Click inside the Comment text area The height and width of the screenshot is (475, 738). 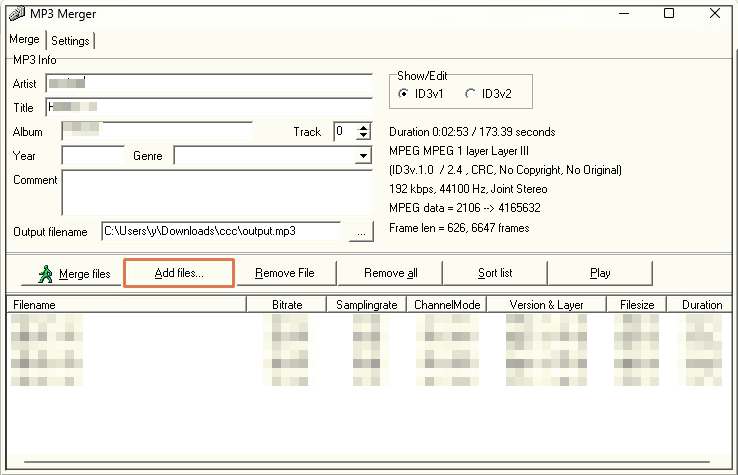point(217,193)
